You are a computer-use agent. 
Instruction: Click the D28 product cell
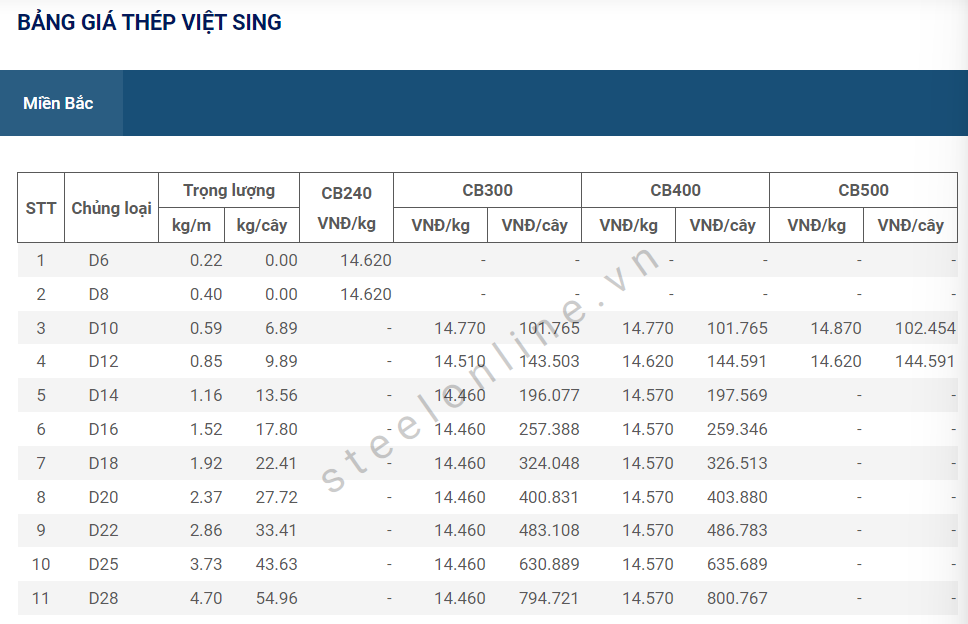point(103,598)
